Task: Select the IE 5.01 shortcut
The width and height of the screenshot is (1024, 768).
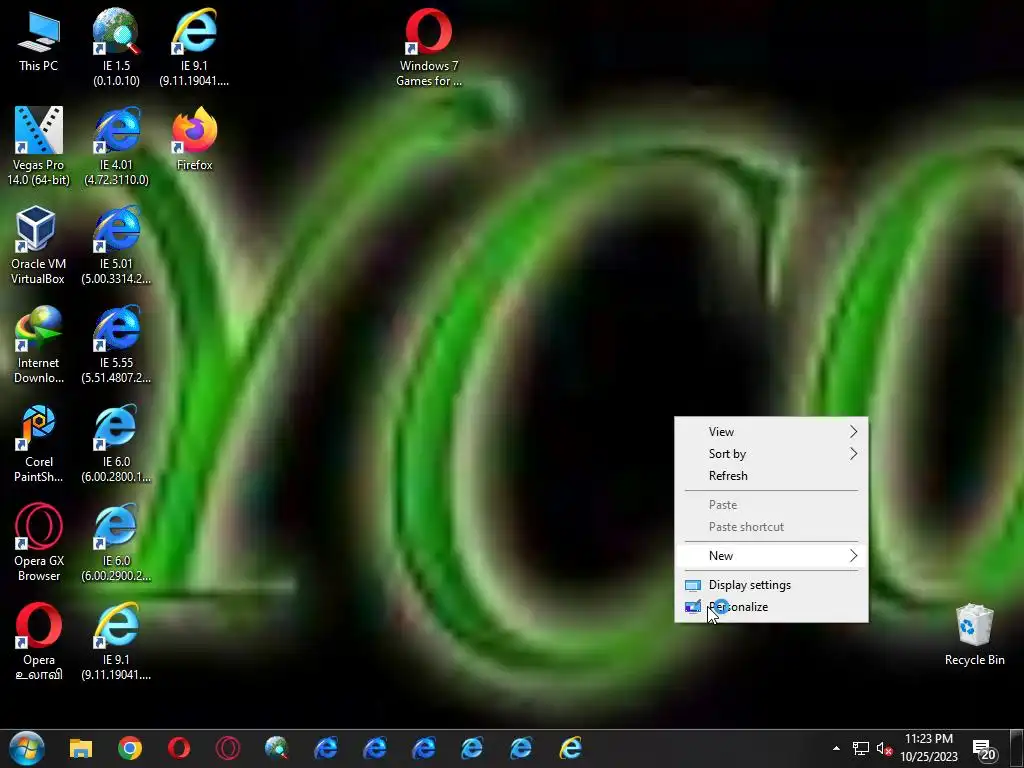Action: (x=116, y=246)
